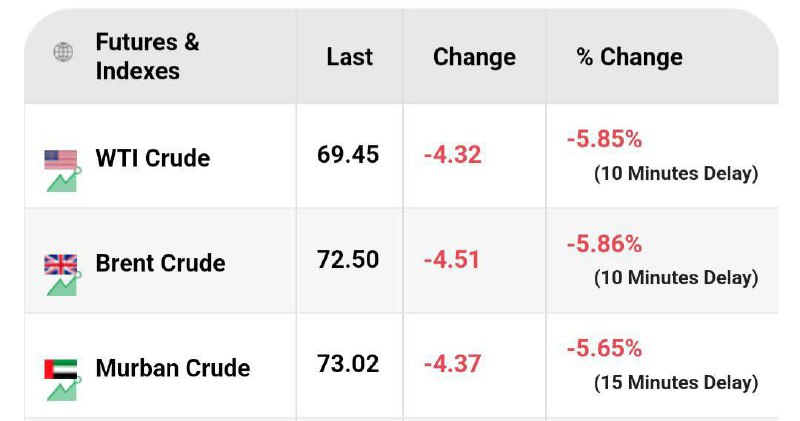Click the US flag icon for WTI Crude
This screenshot has height=421, width=800.
pos(61,159)
